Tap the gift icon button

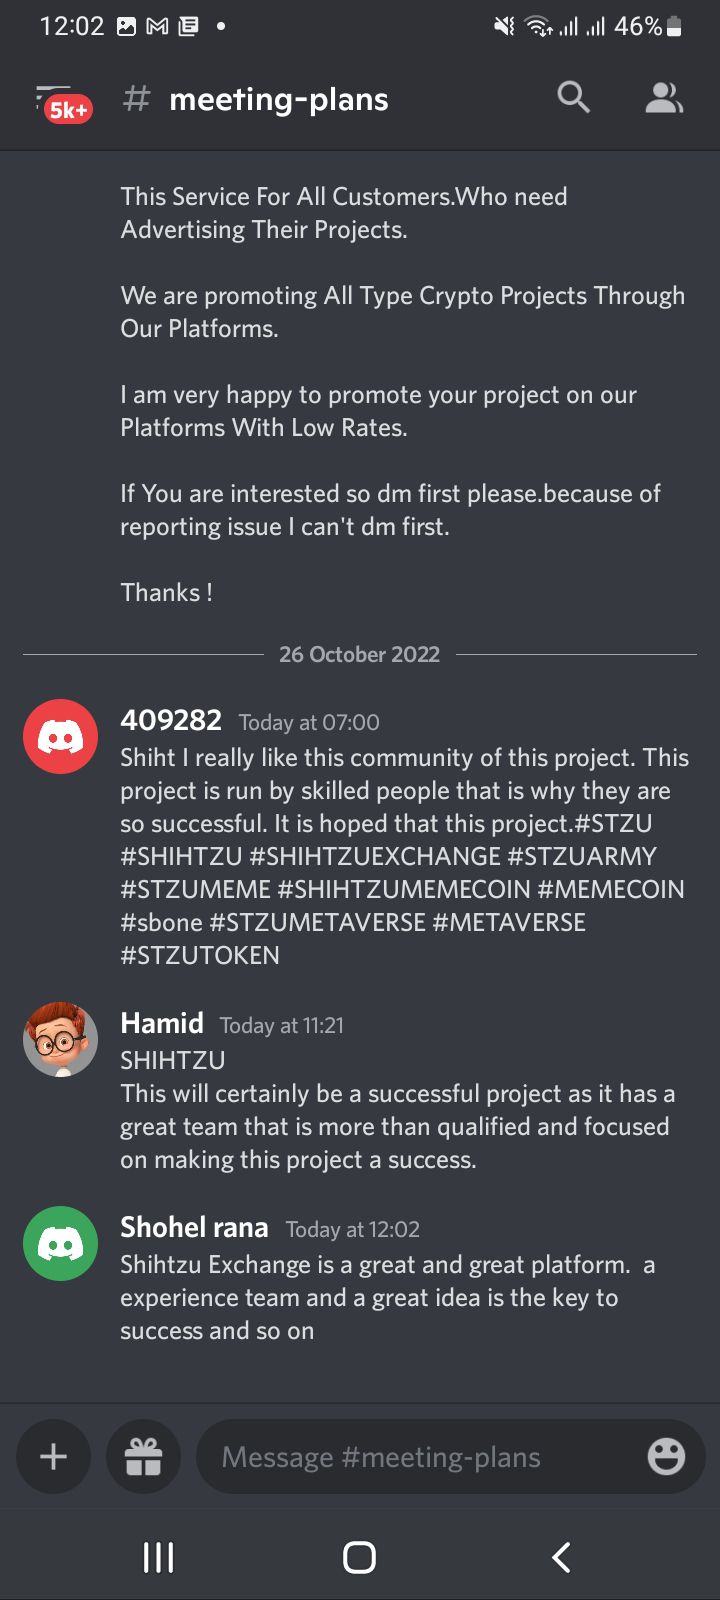(x=143, y=1456)
